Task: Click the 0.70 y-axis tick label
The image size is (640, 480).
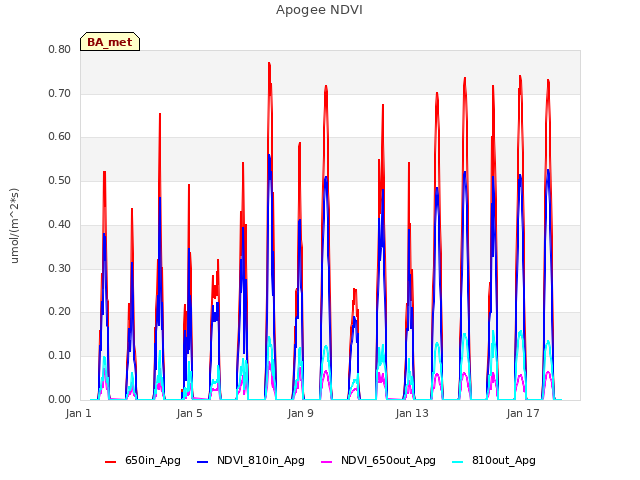Action: (x=60, y=93)
